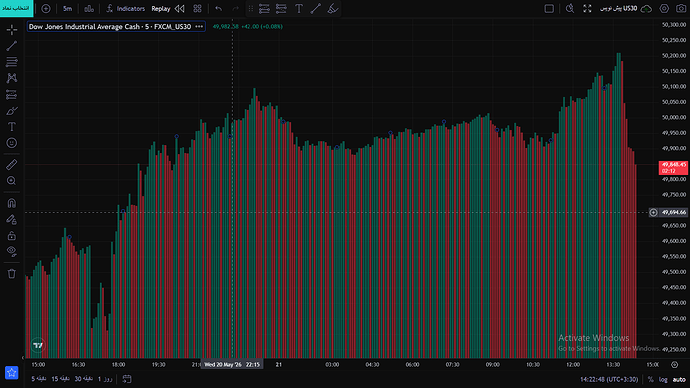This screenshot has height=388, width=690.
Task: Select the 15 minute range tab
Action: coord(61,379)
